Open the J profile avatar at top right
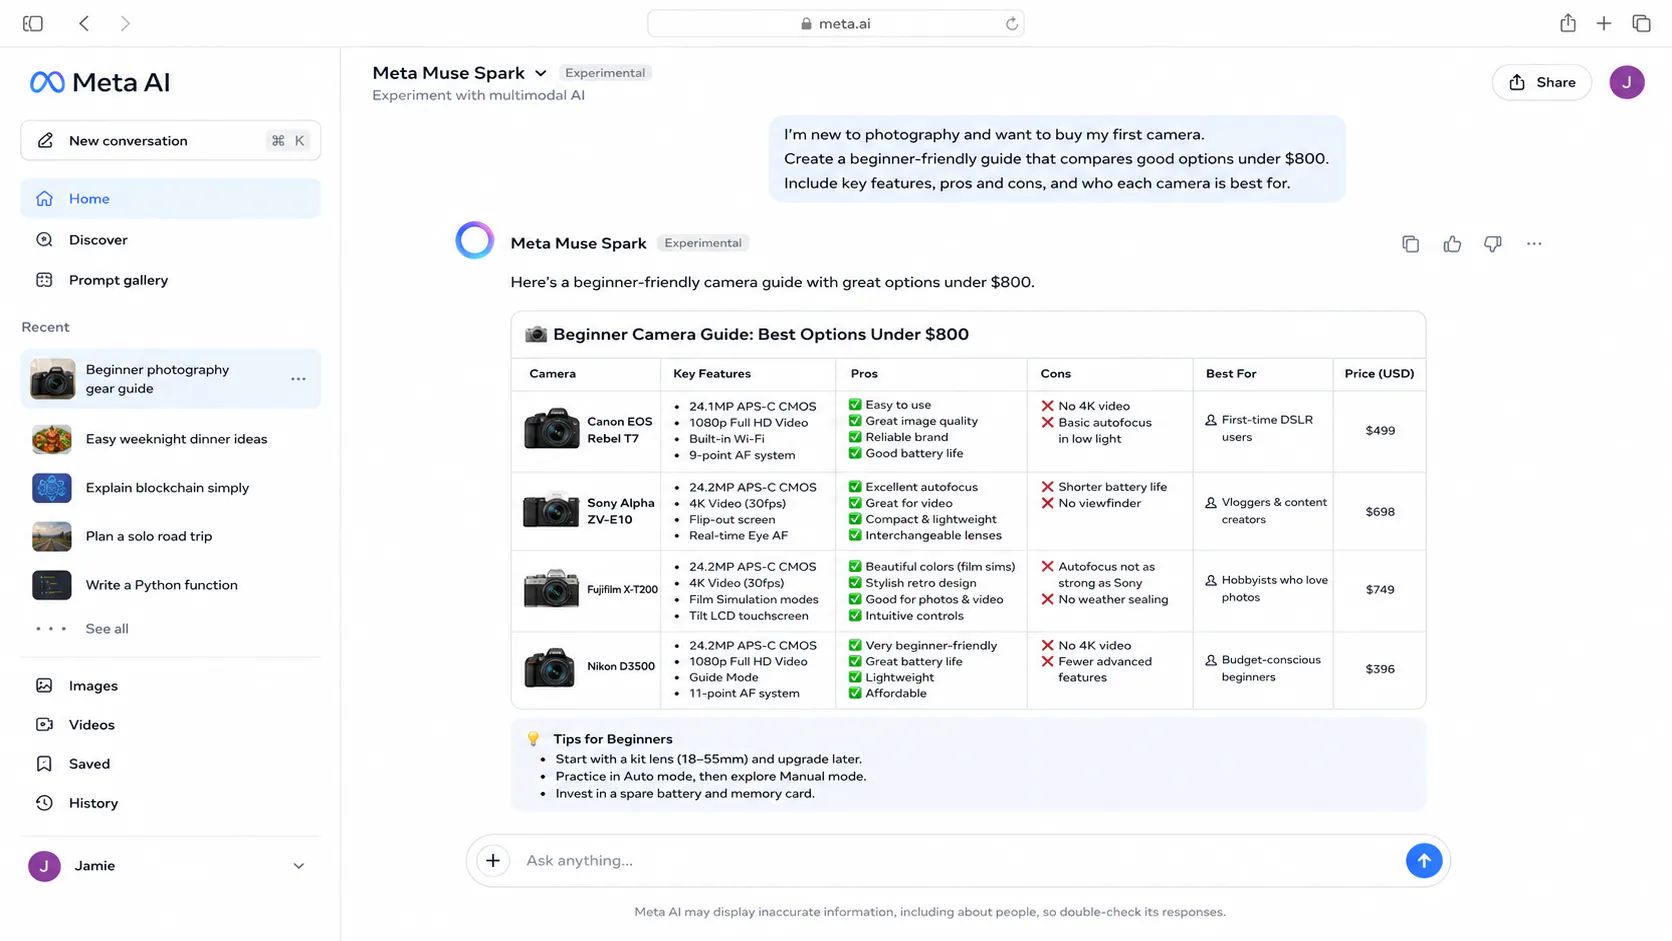The image size is (1672, 941). pos(1627,82)
